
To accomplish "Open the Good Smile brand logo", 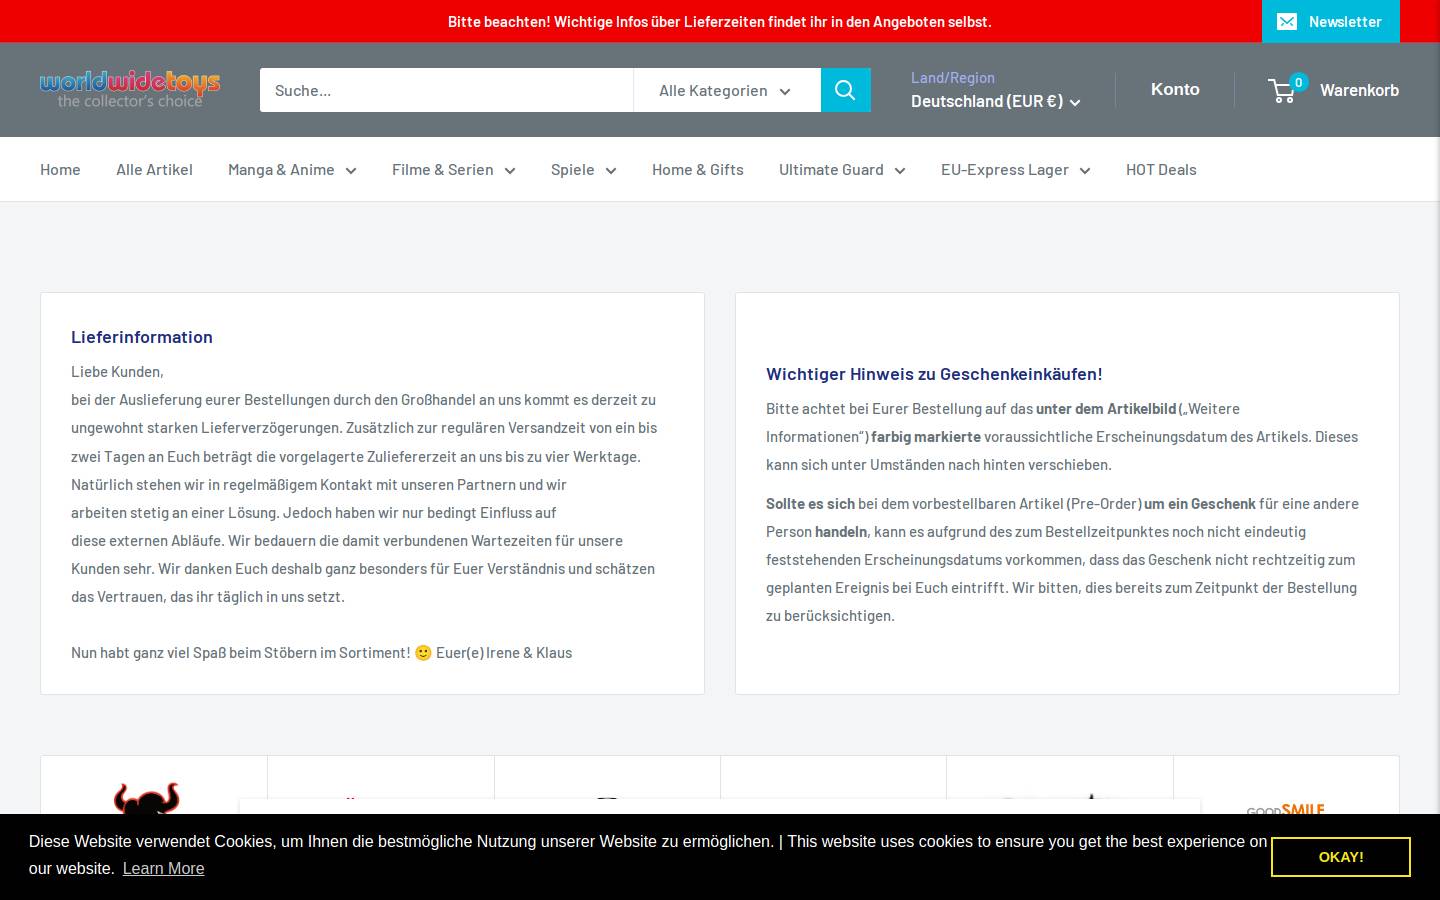I will coord(1286,808).
